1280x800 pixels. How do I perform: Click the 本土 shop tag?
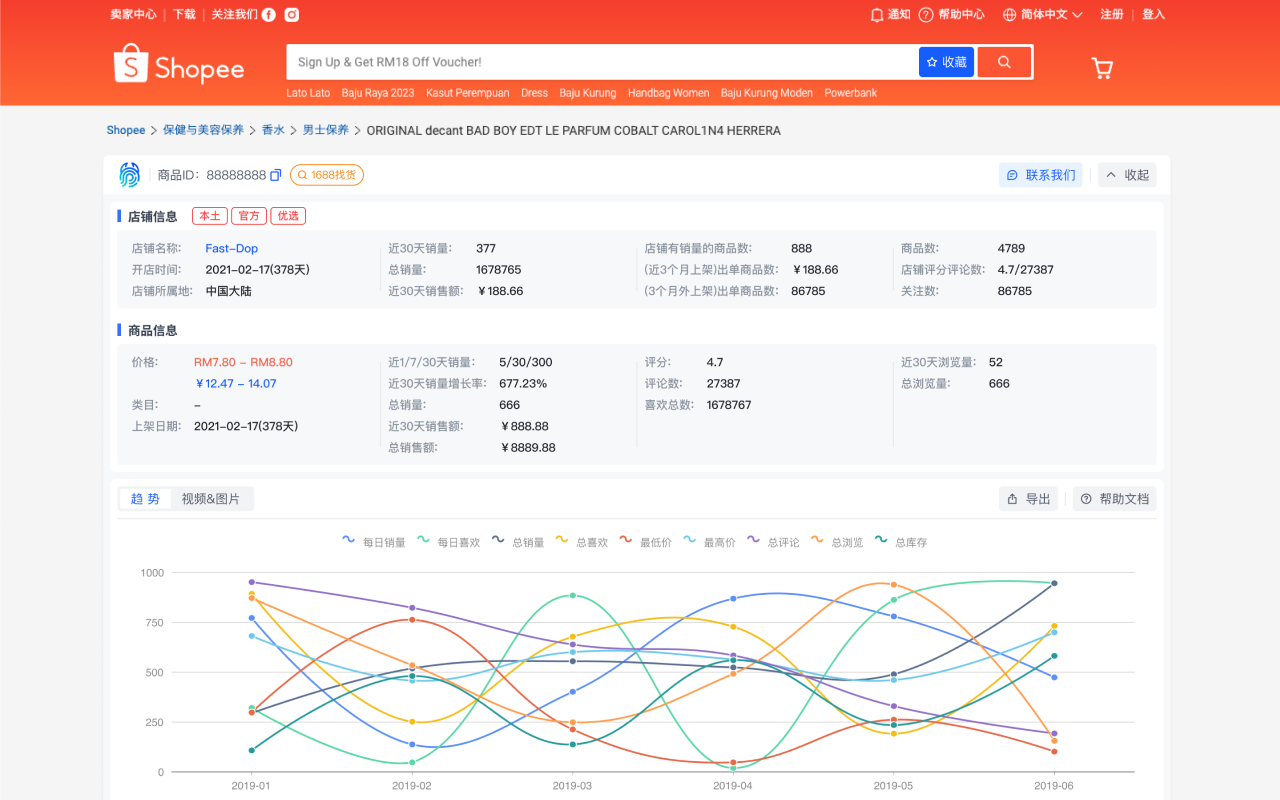(x=209, y=216)
